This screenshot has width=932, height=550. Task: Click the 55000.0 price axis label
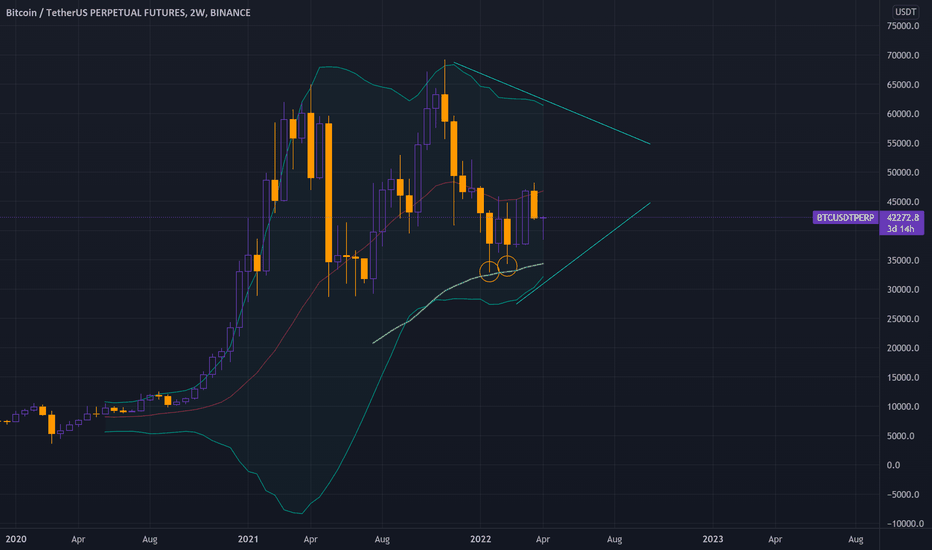click(902, 143)
